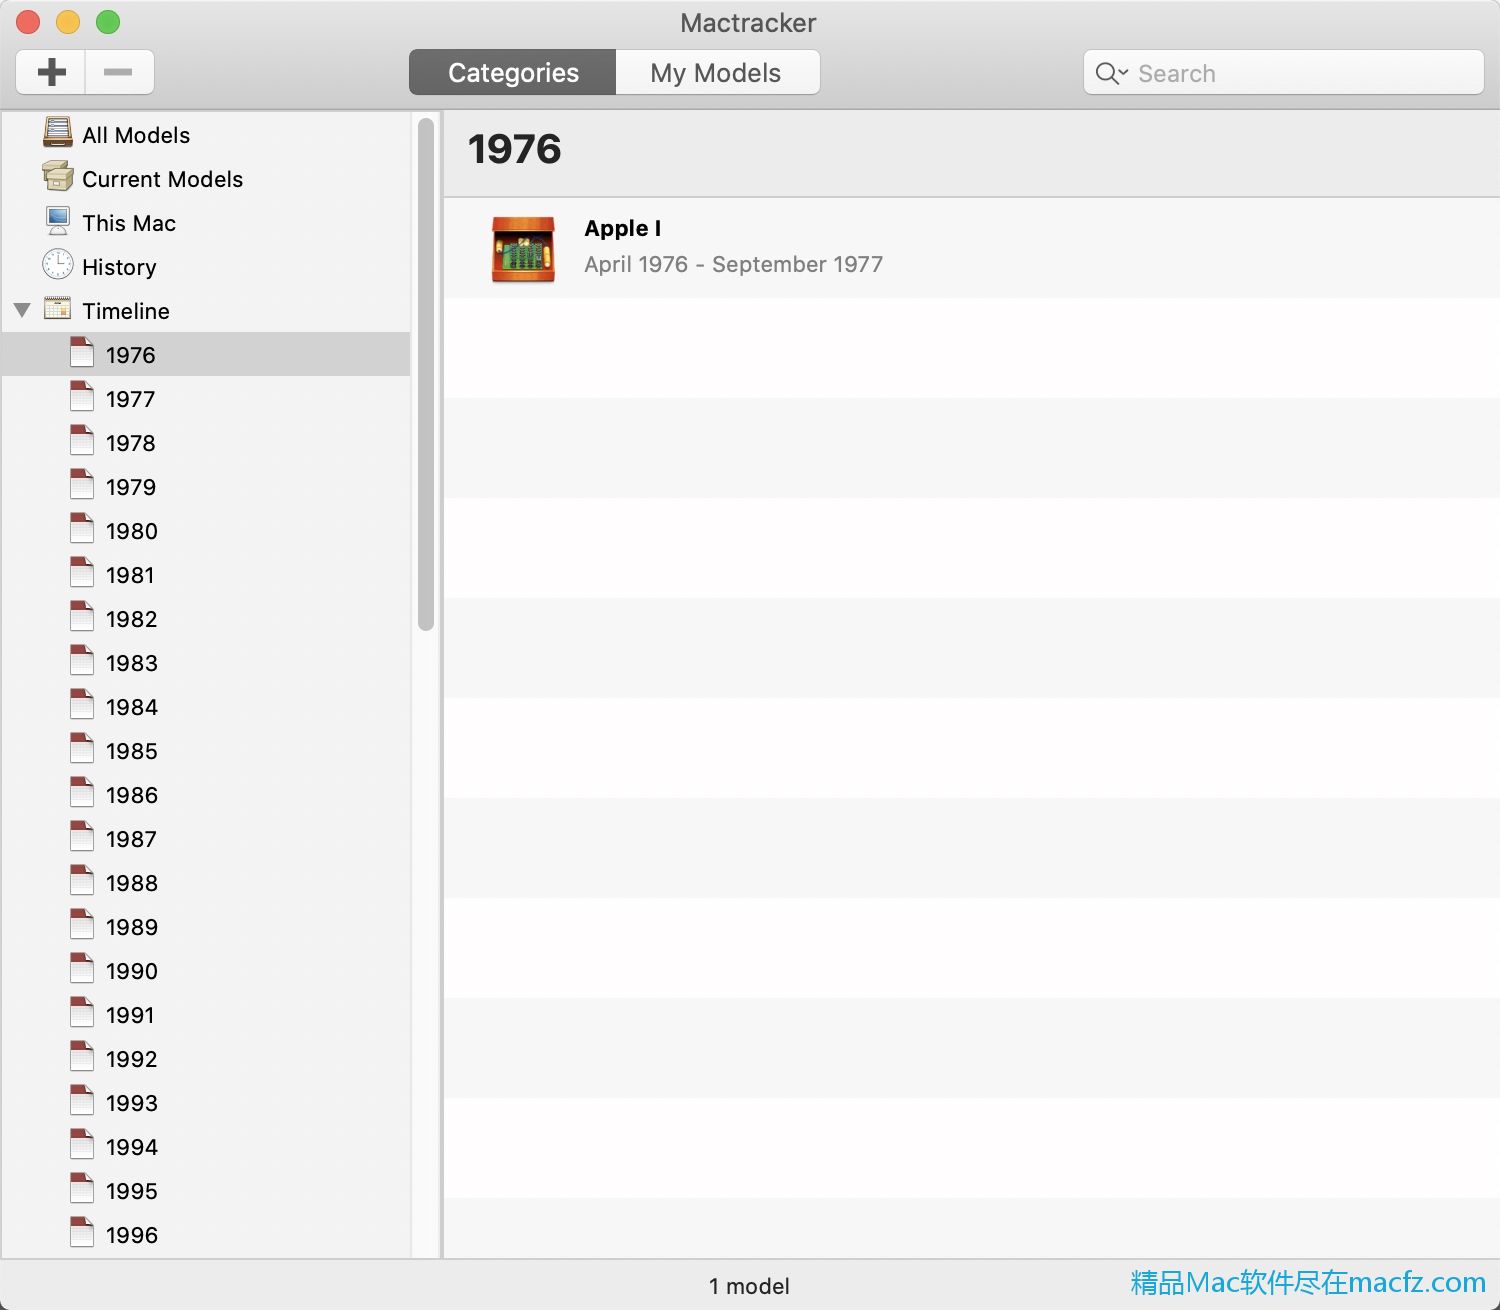Select the 1977 year label
The width and height of the screenshot is (1500, 1310).
click(x=131, y=399)
